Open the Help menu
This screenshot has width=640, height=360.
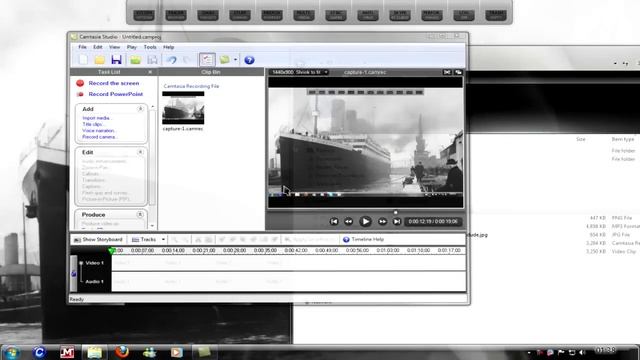click(169, 47)
